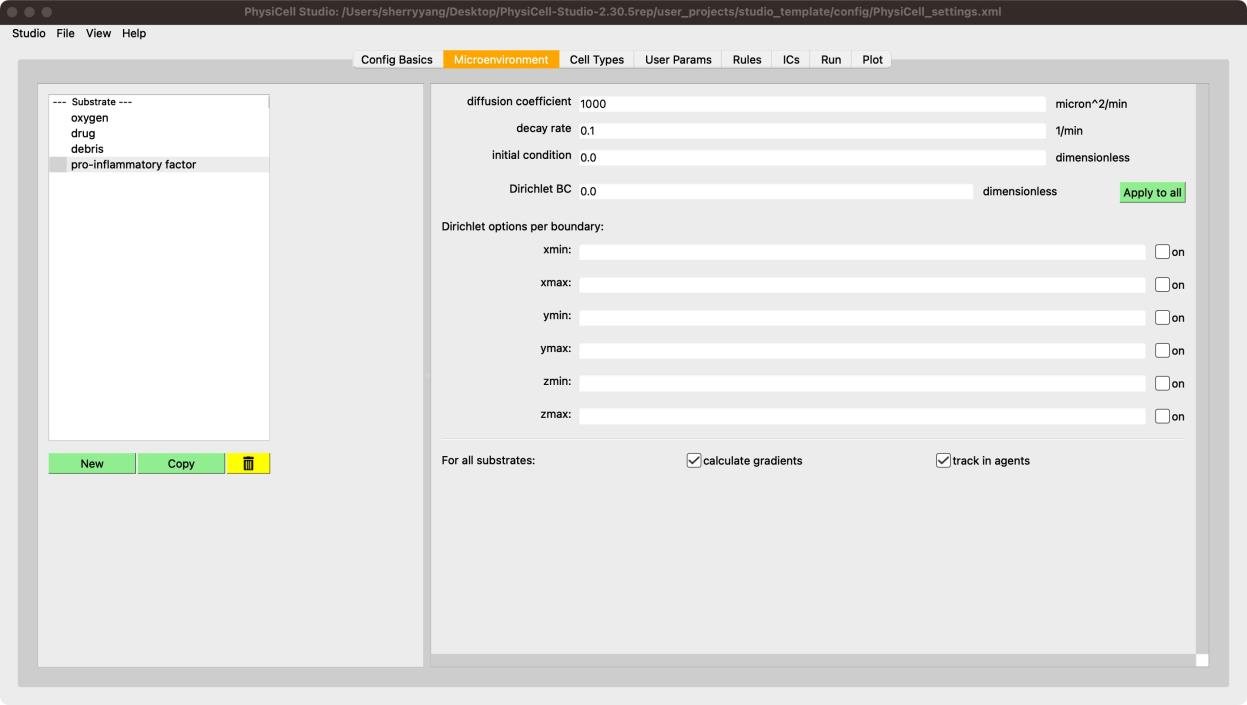Choose the debris substrate in list
The width and height of the screenshot is (1247, 705).
coord(87,149)
